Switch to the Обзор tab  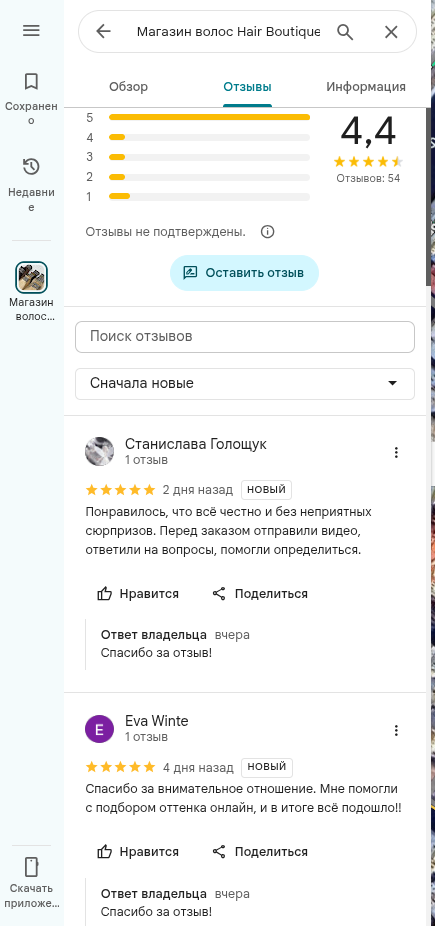pyautogui.click(x=129, y=87)
